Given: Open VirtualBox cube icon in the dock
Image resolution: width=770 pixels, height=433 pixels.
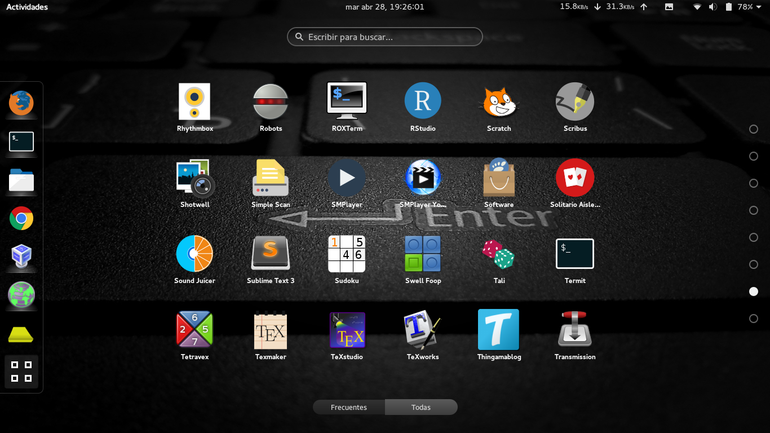Looking at the screenshot, I should (x=21, y=256).
